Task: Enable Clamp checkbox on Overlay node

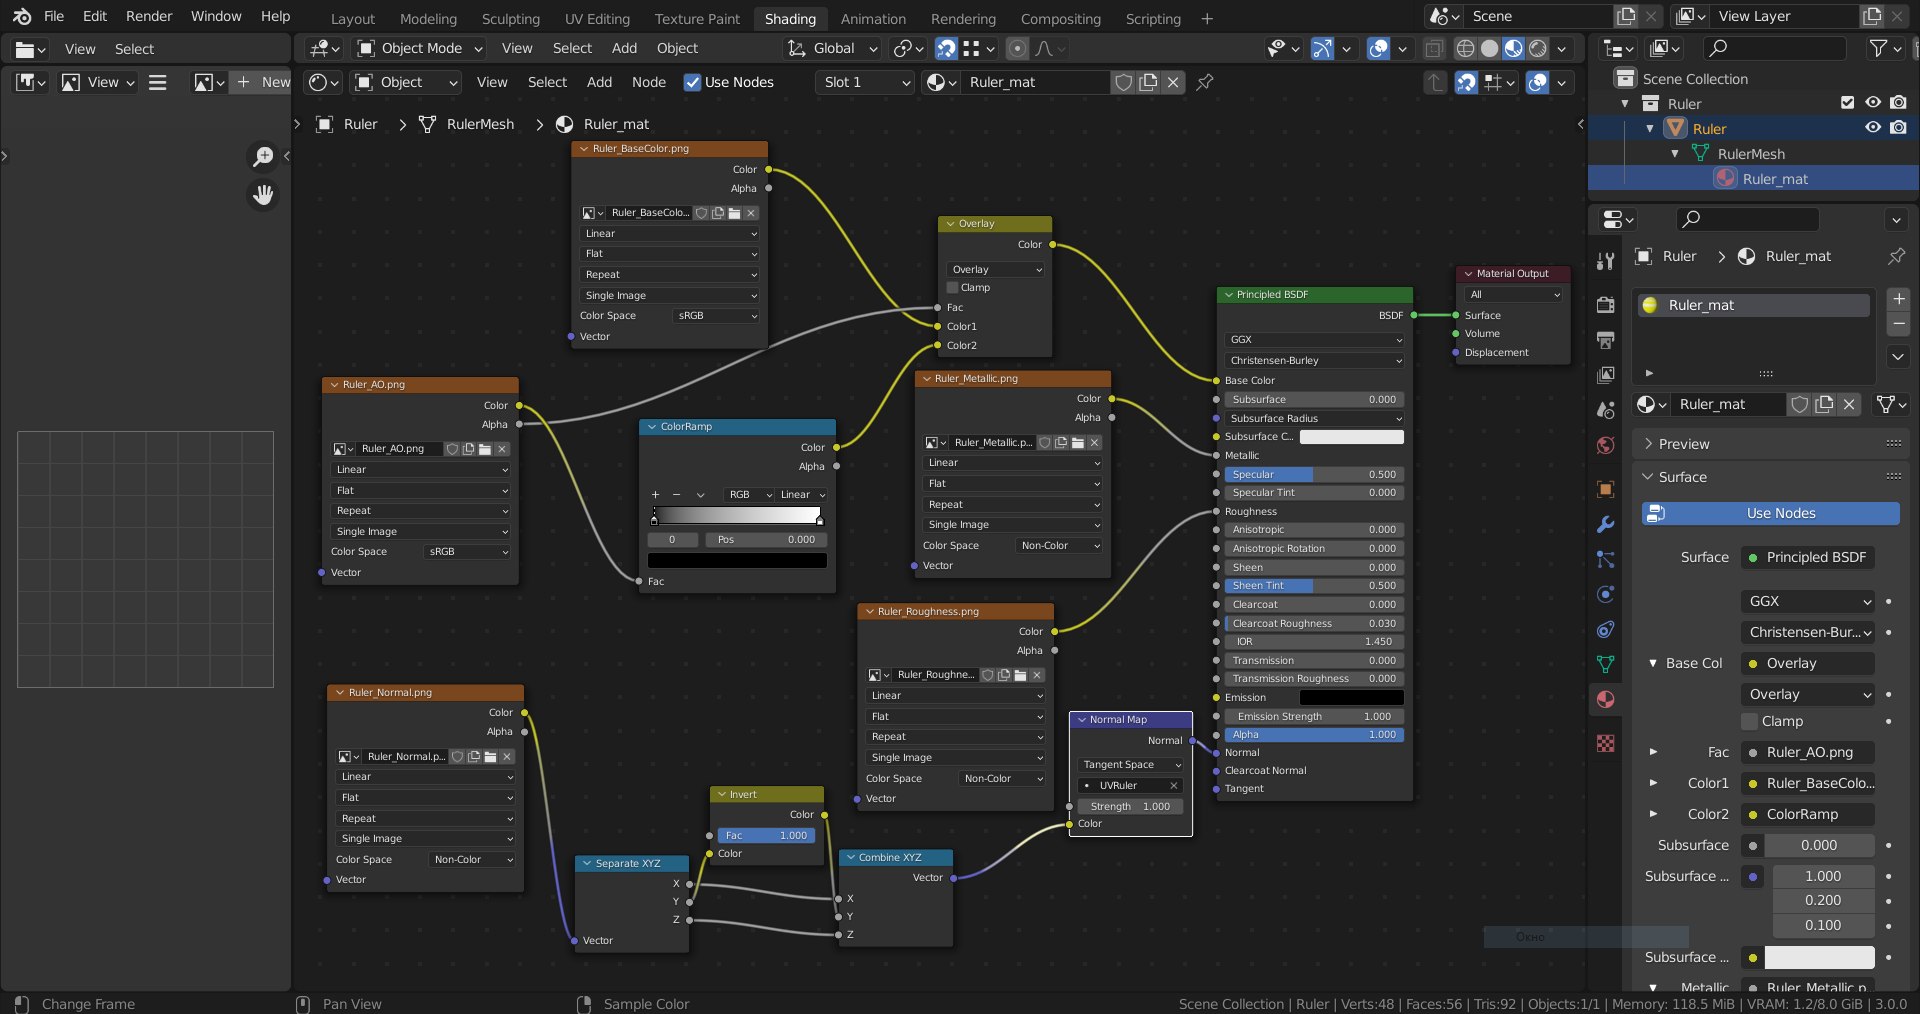Action: pyautogui.click(x=953, y=288)
